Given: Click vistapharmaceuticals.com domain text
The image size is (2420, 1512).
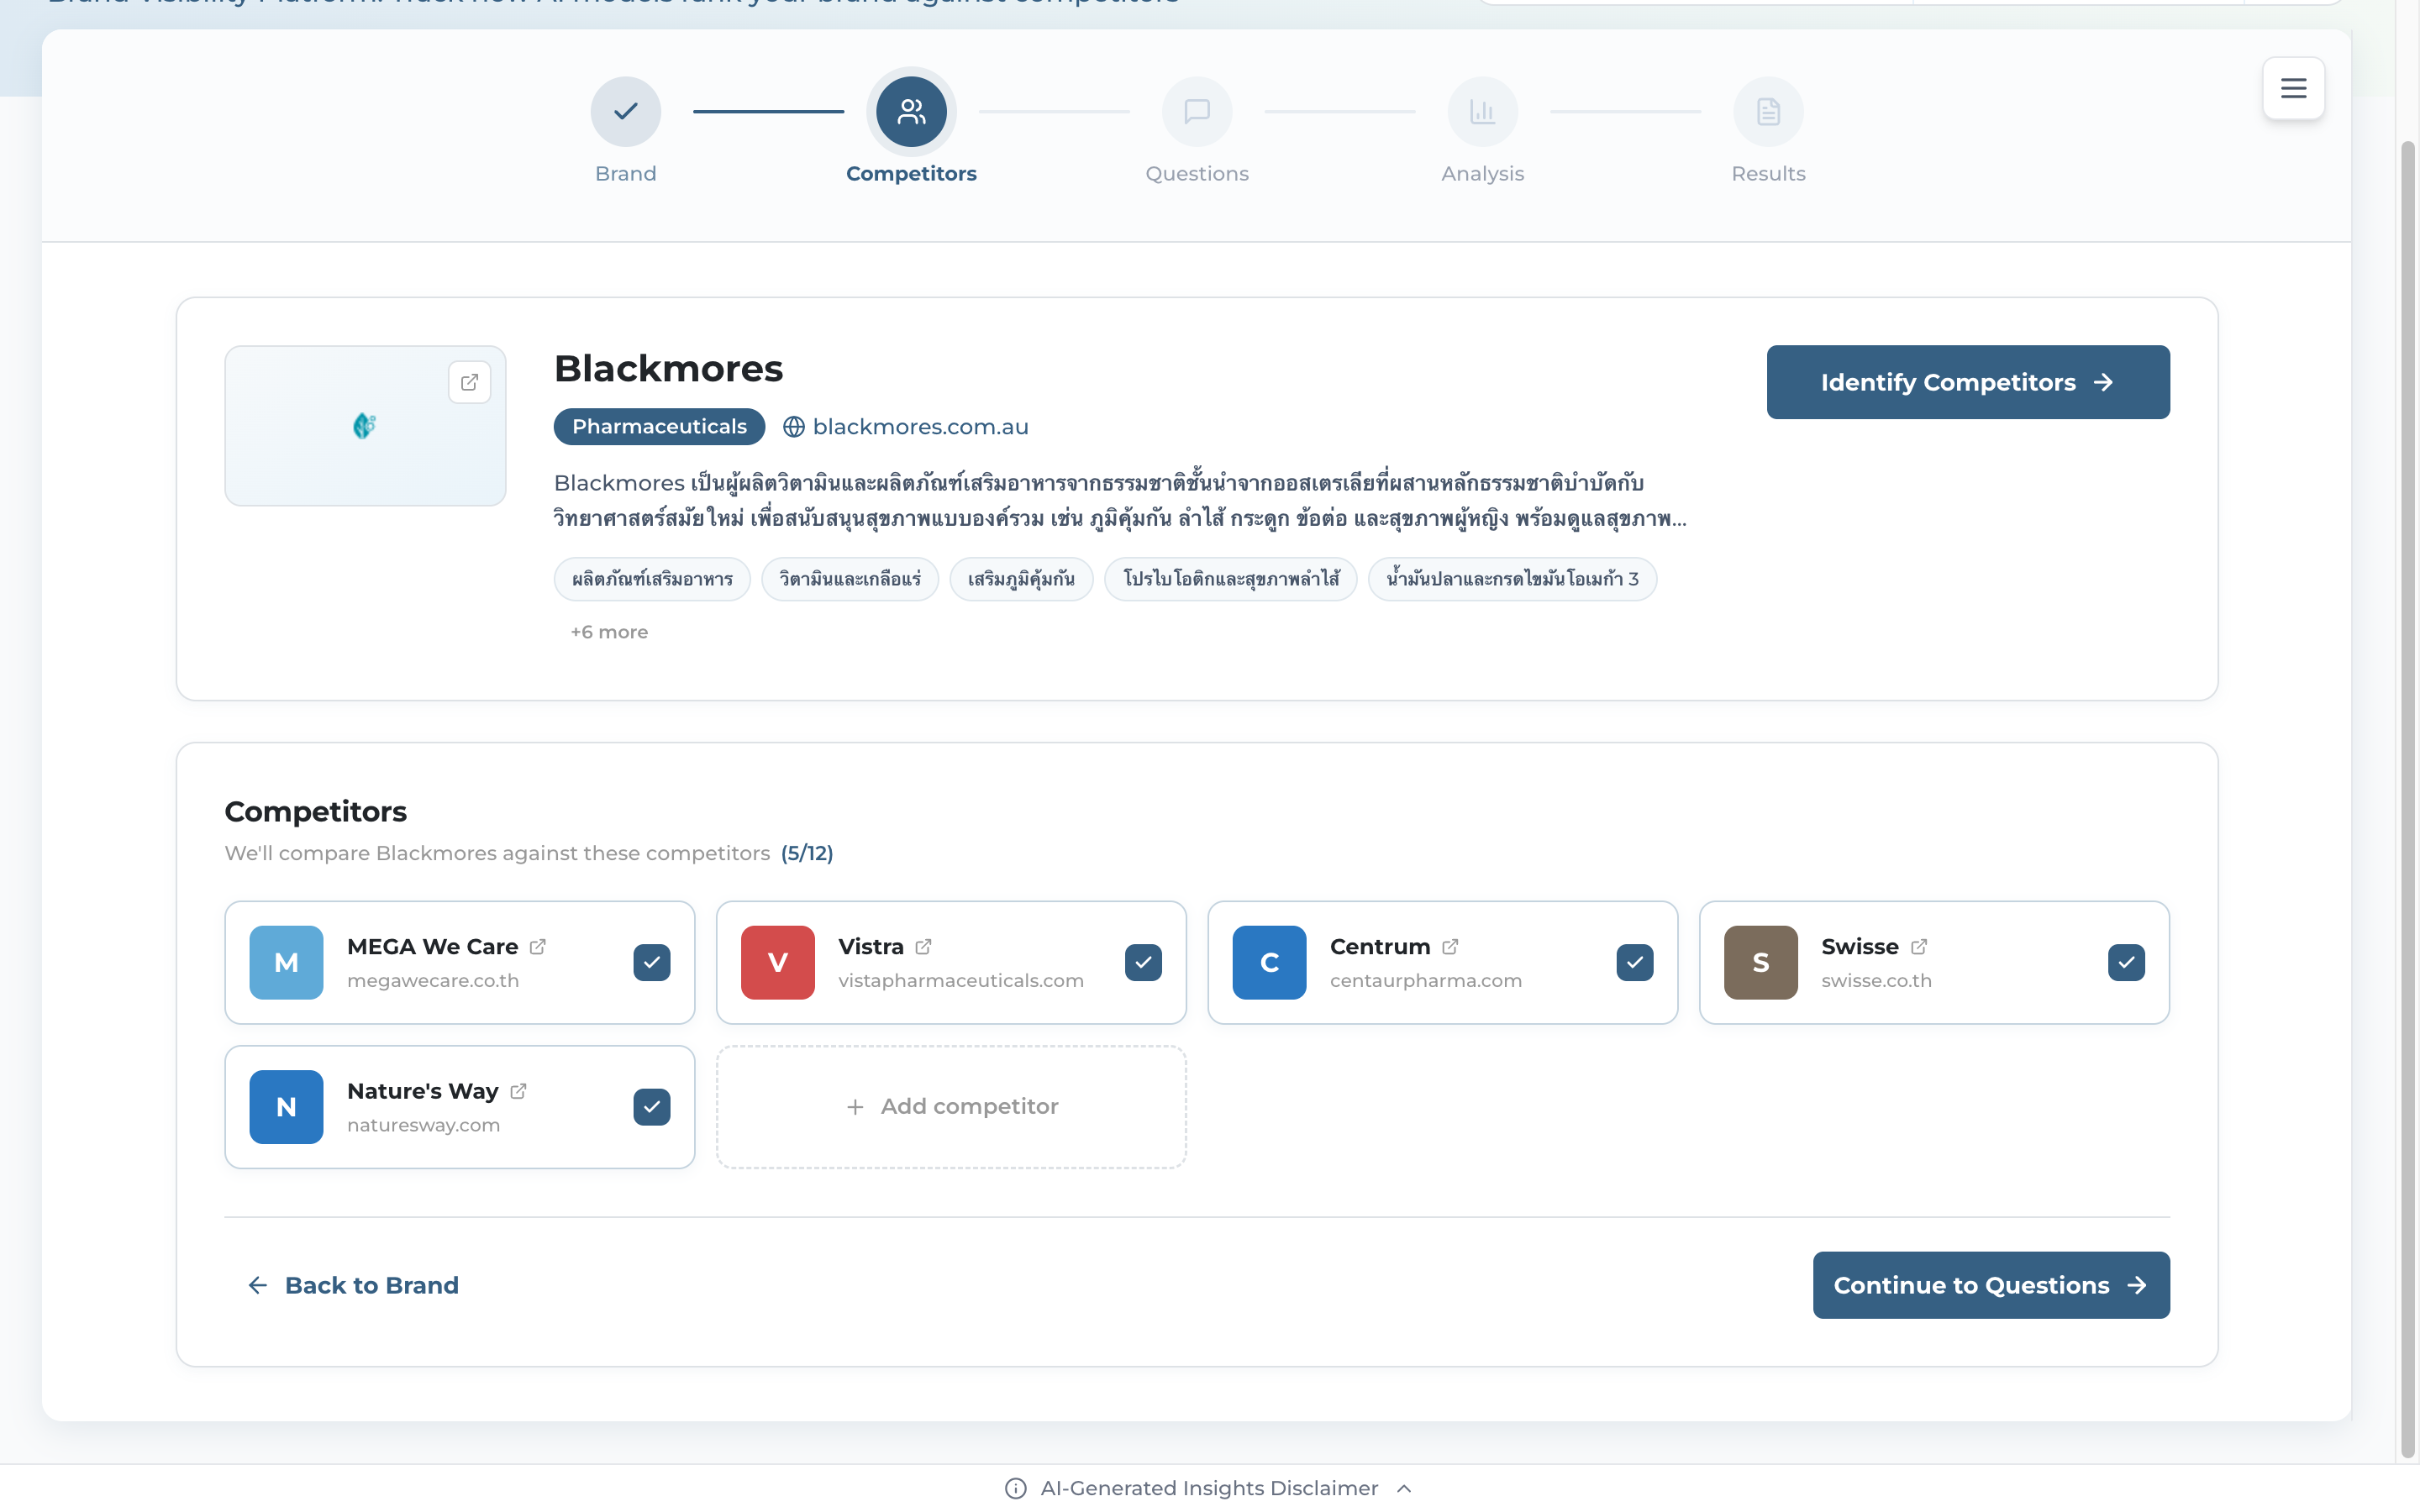Looking at the screenshot, I should [960, 981].
